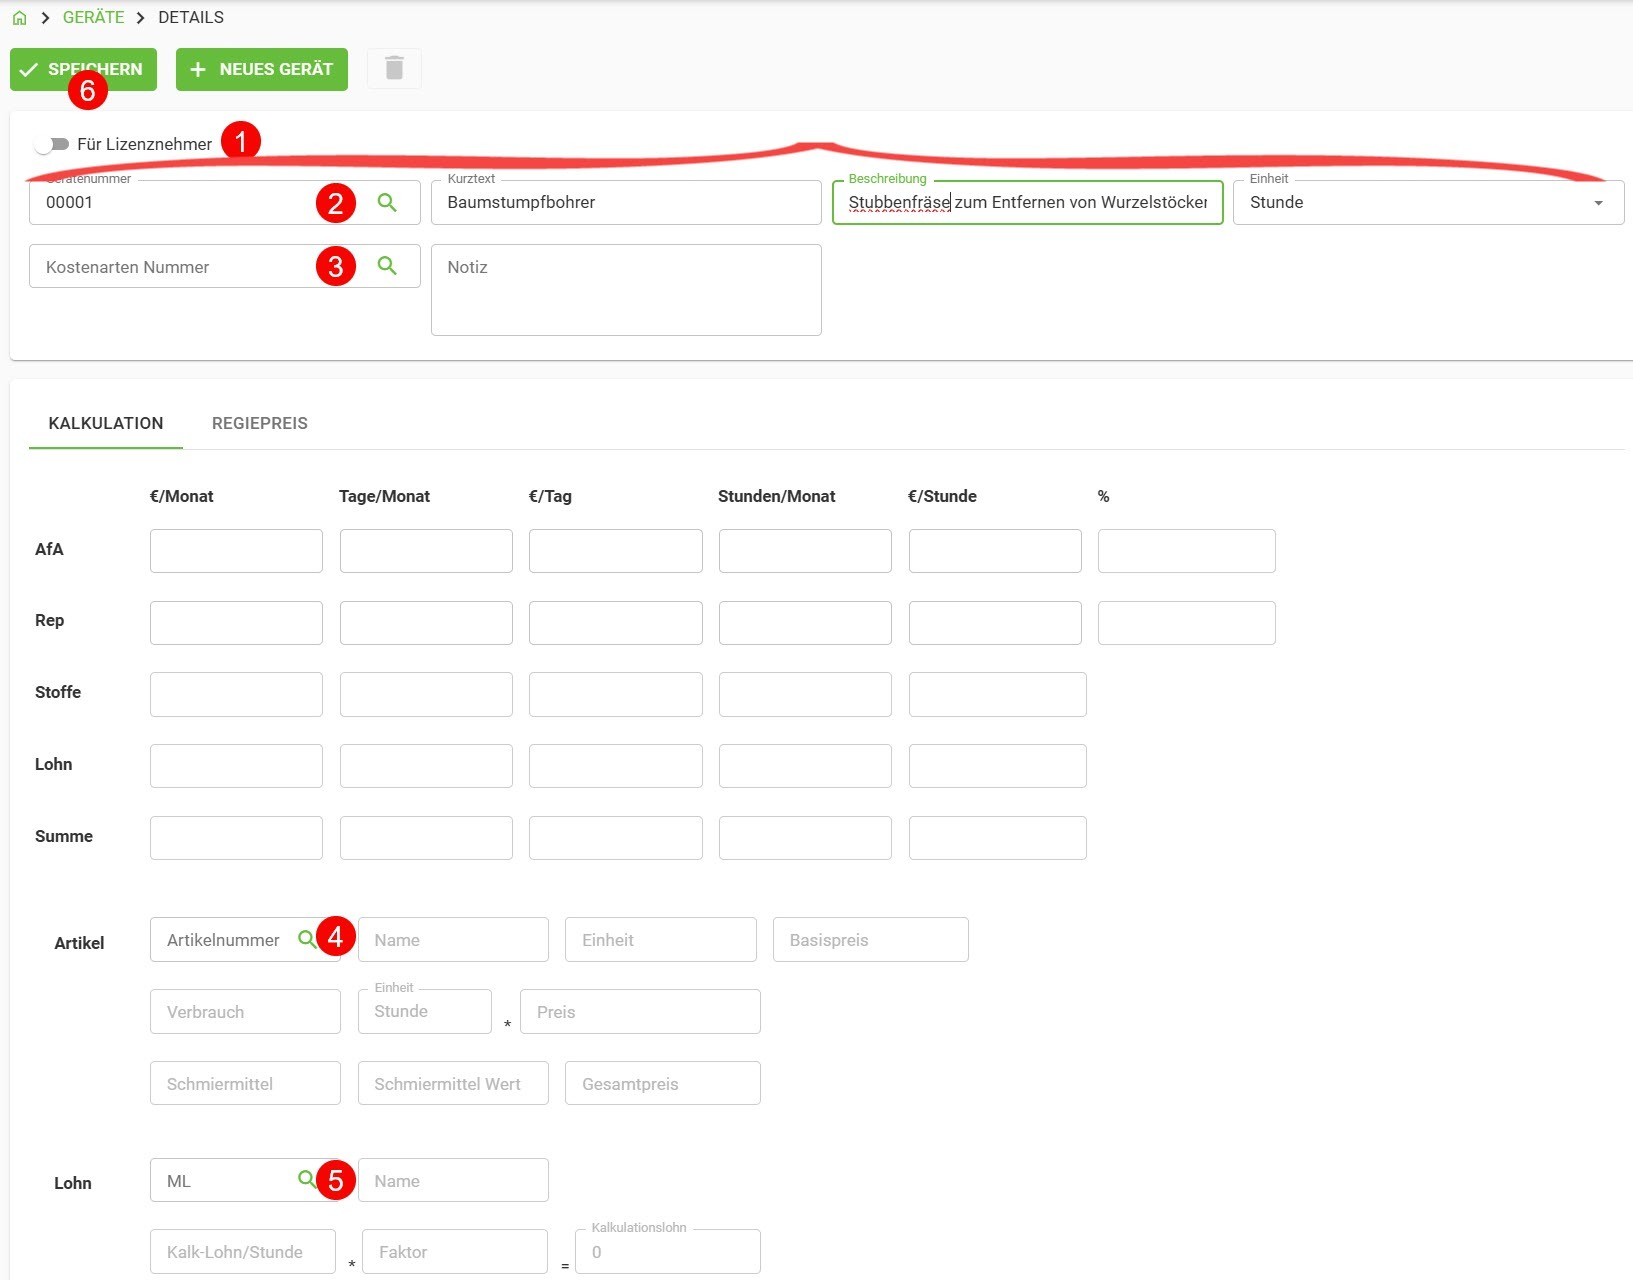Expand the Artikel Einheit Stunde selector
This screenshot has height=1280, width=1633.
(424, 1012)
